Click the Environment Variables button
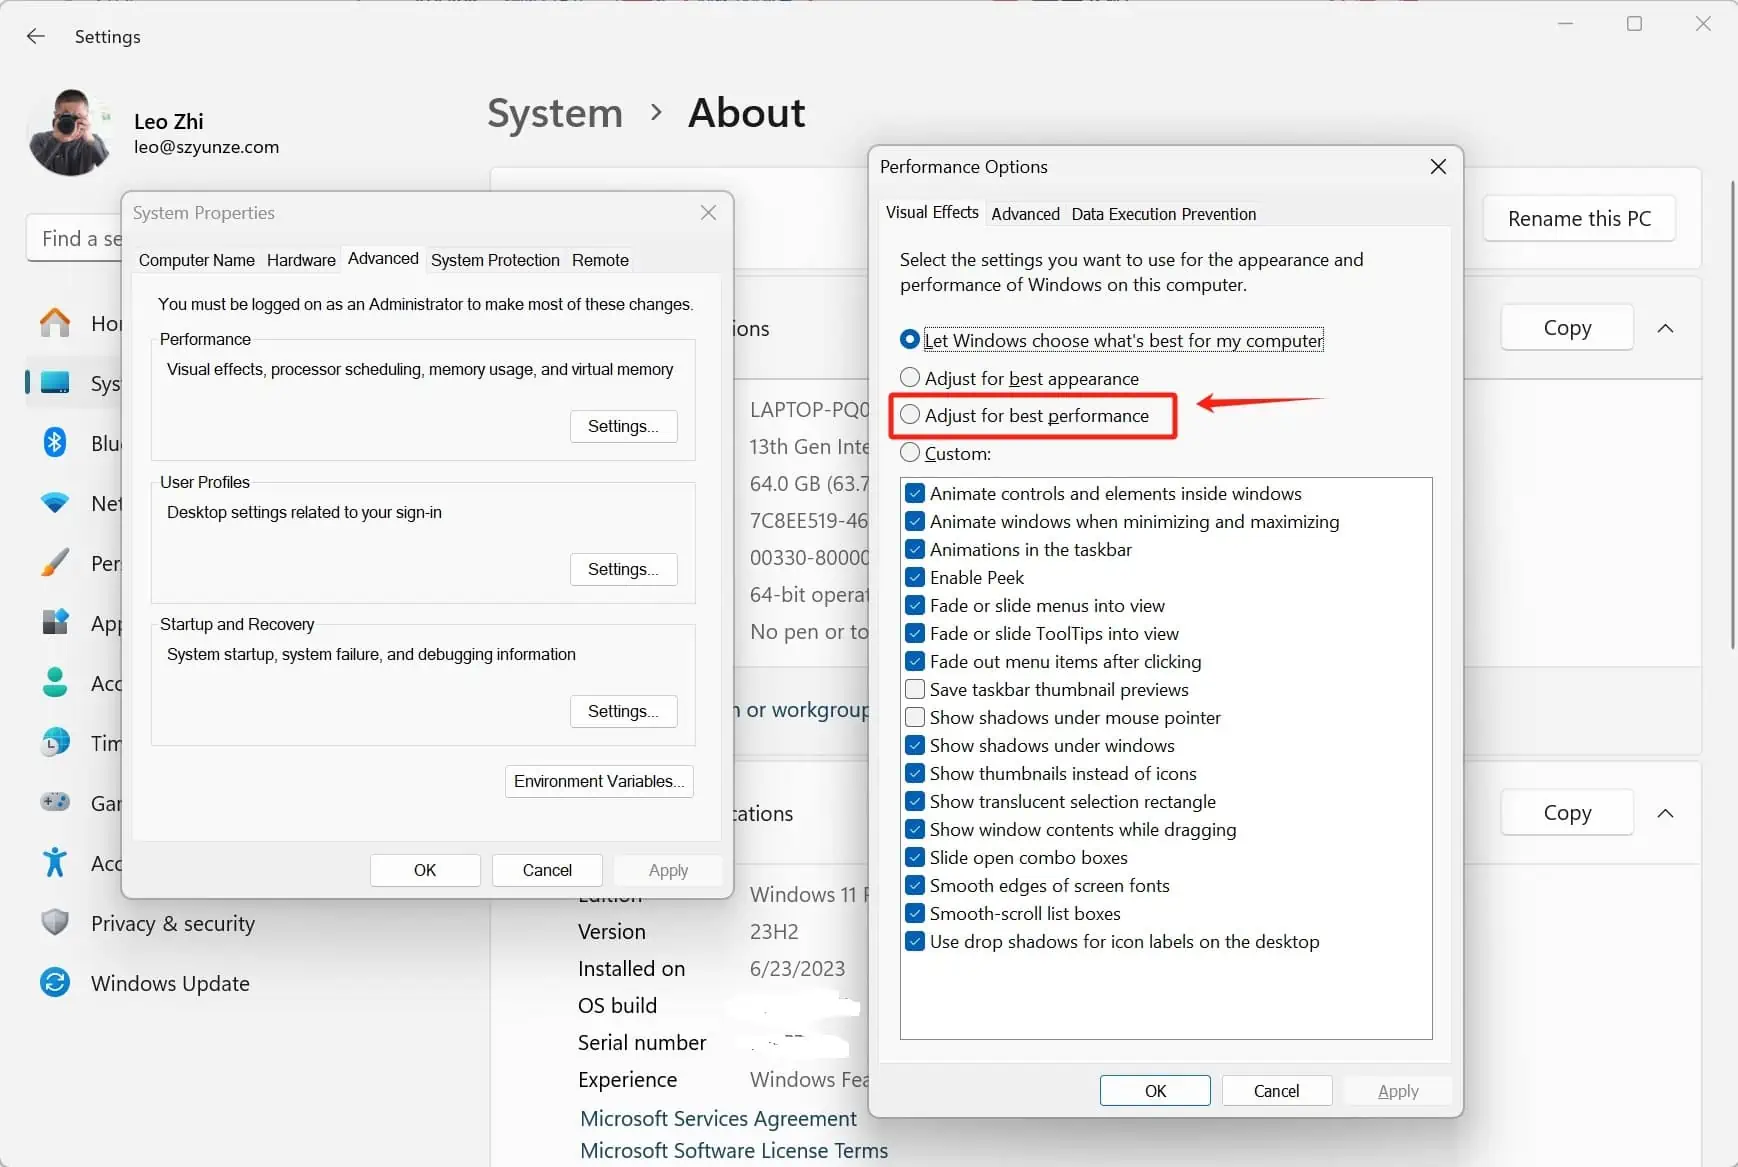The image size is (1738, 1167). point(599,781)
